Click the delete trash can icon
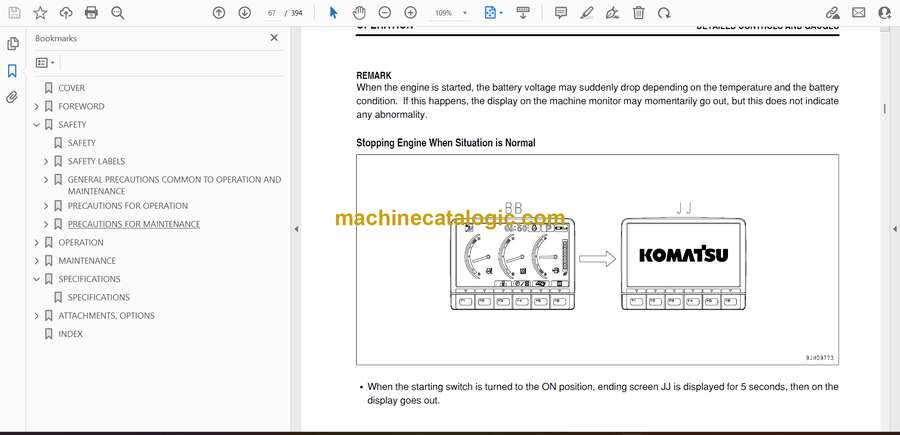Screen dimensions: 900x435 pyautogui.click(x=638, y=13)
